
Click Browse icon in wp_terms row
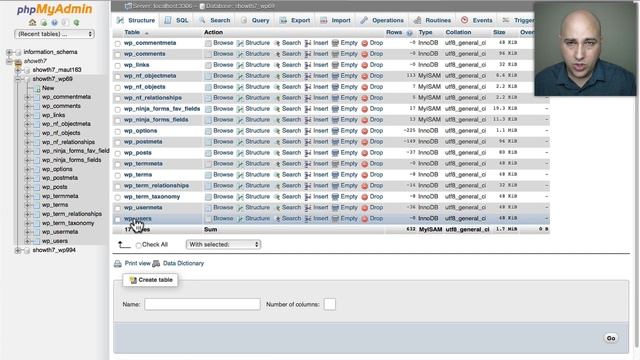(x=208, y=175)
